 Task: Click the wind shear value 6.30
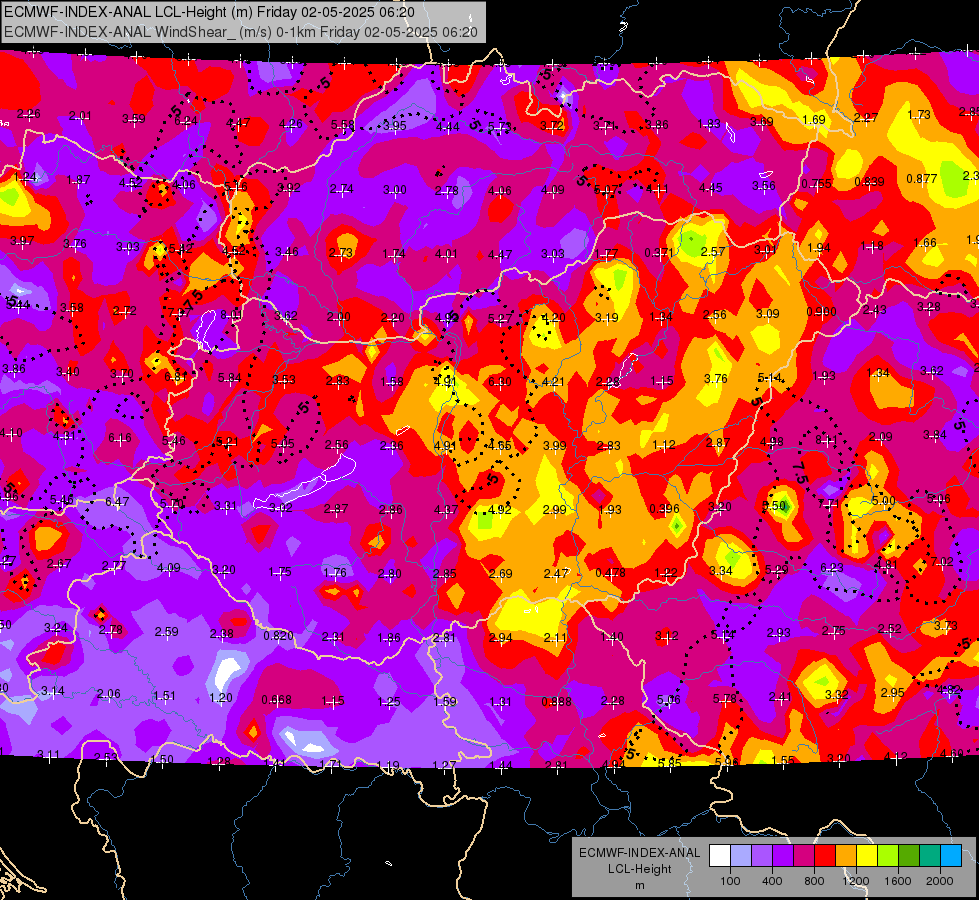point(499,382)
